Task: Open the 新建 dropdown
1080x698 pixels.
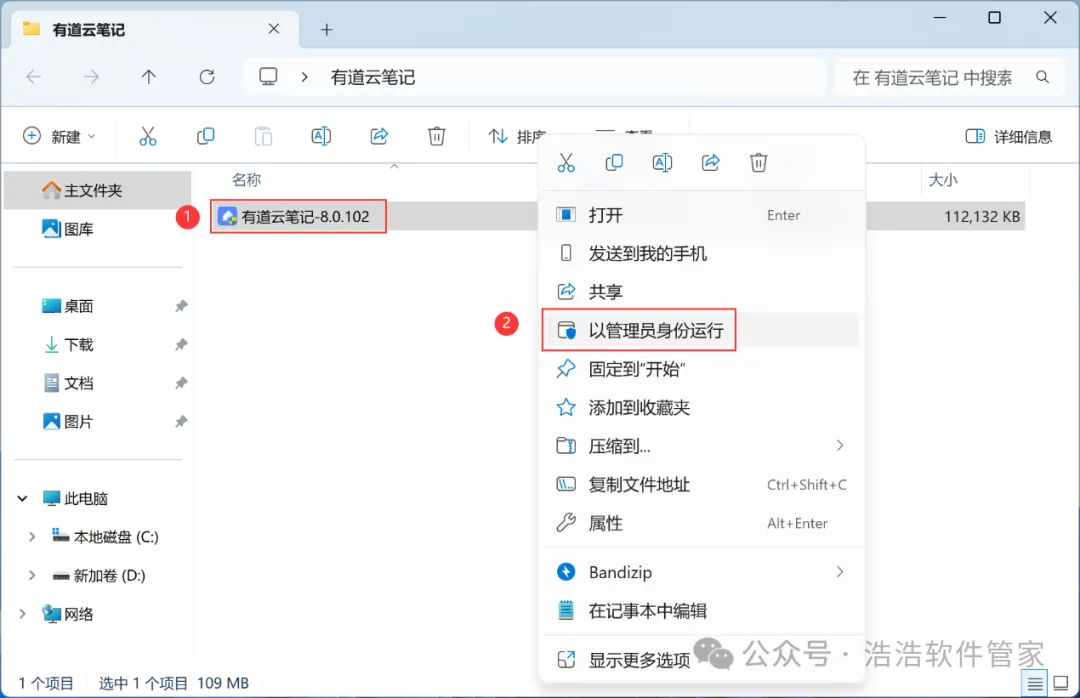Action: tap(59, 136)
